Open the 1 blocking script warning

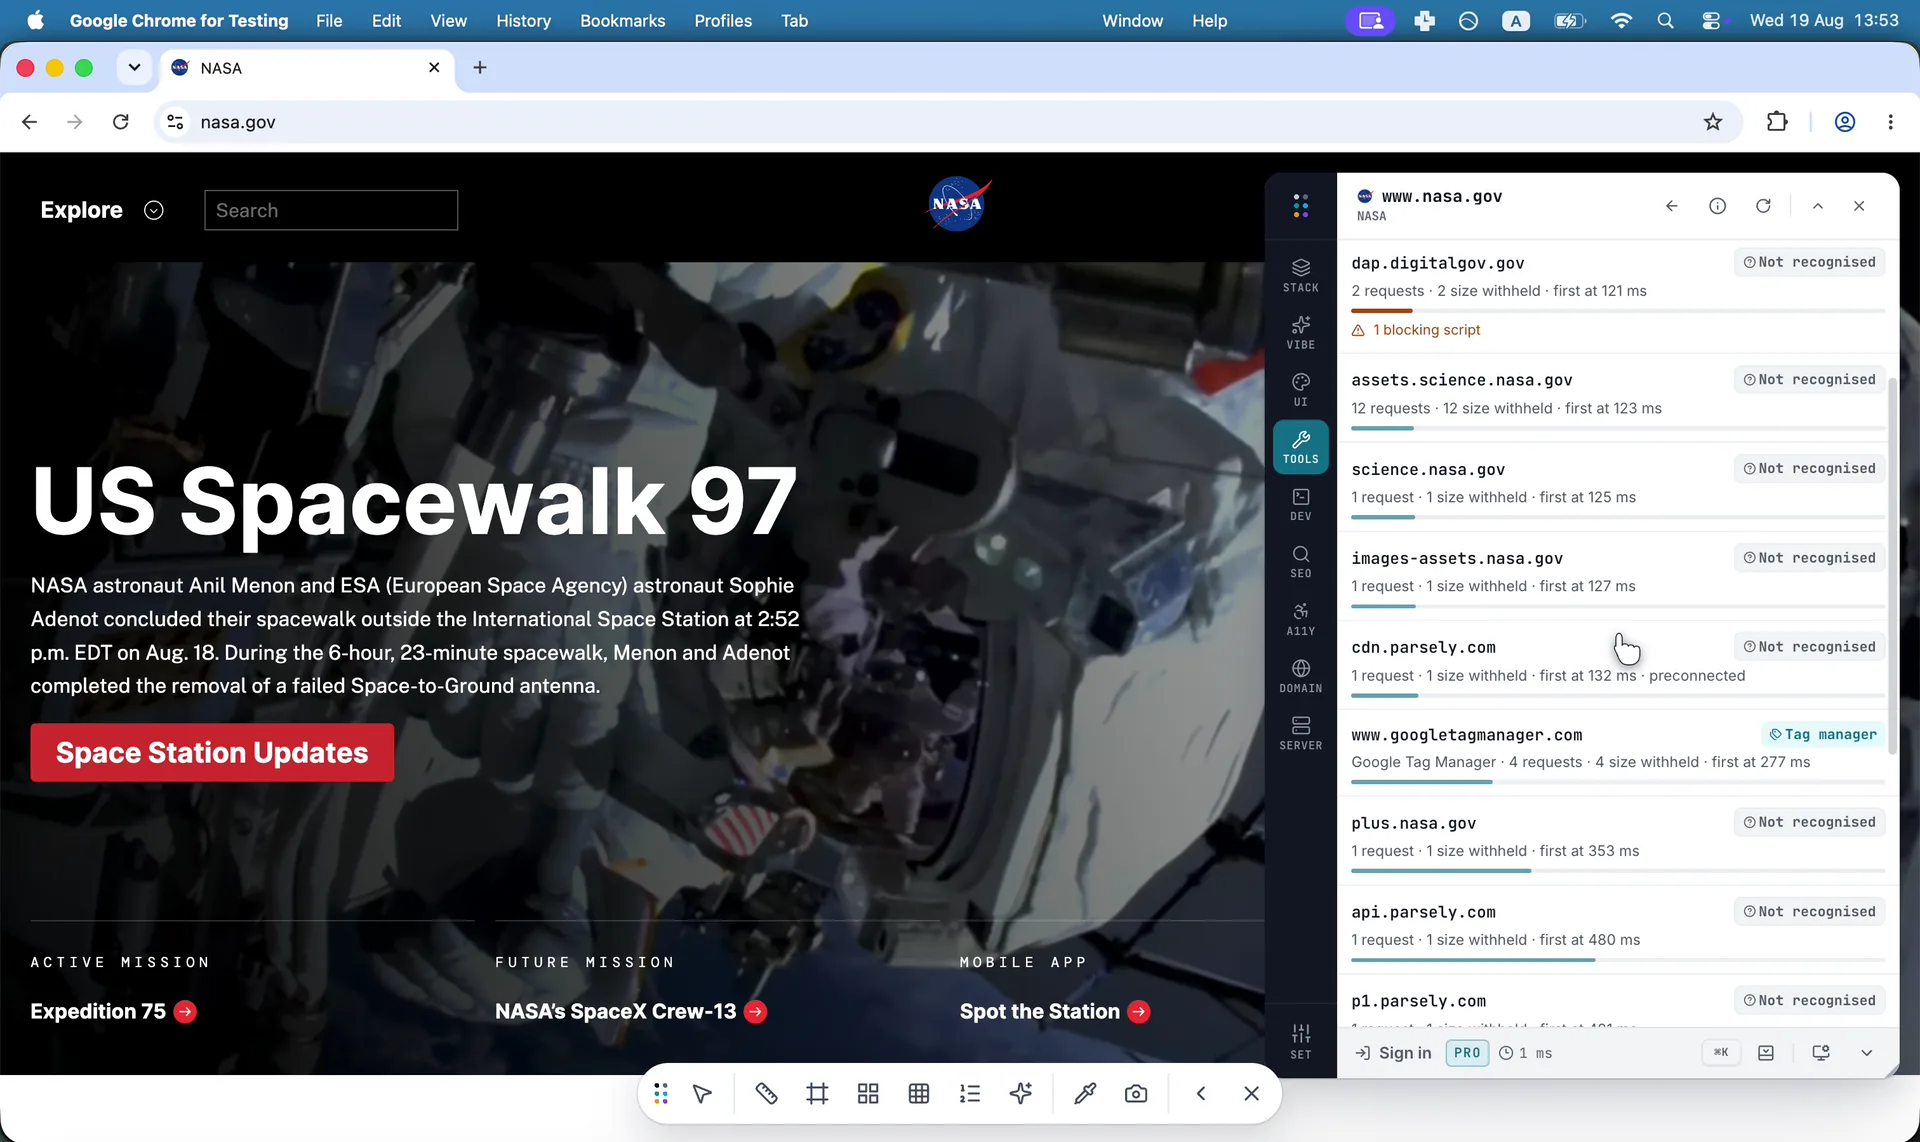[x=1416, y=330]
